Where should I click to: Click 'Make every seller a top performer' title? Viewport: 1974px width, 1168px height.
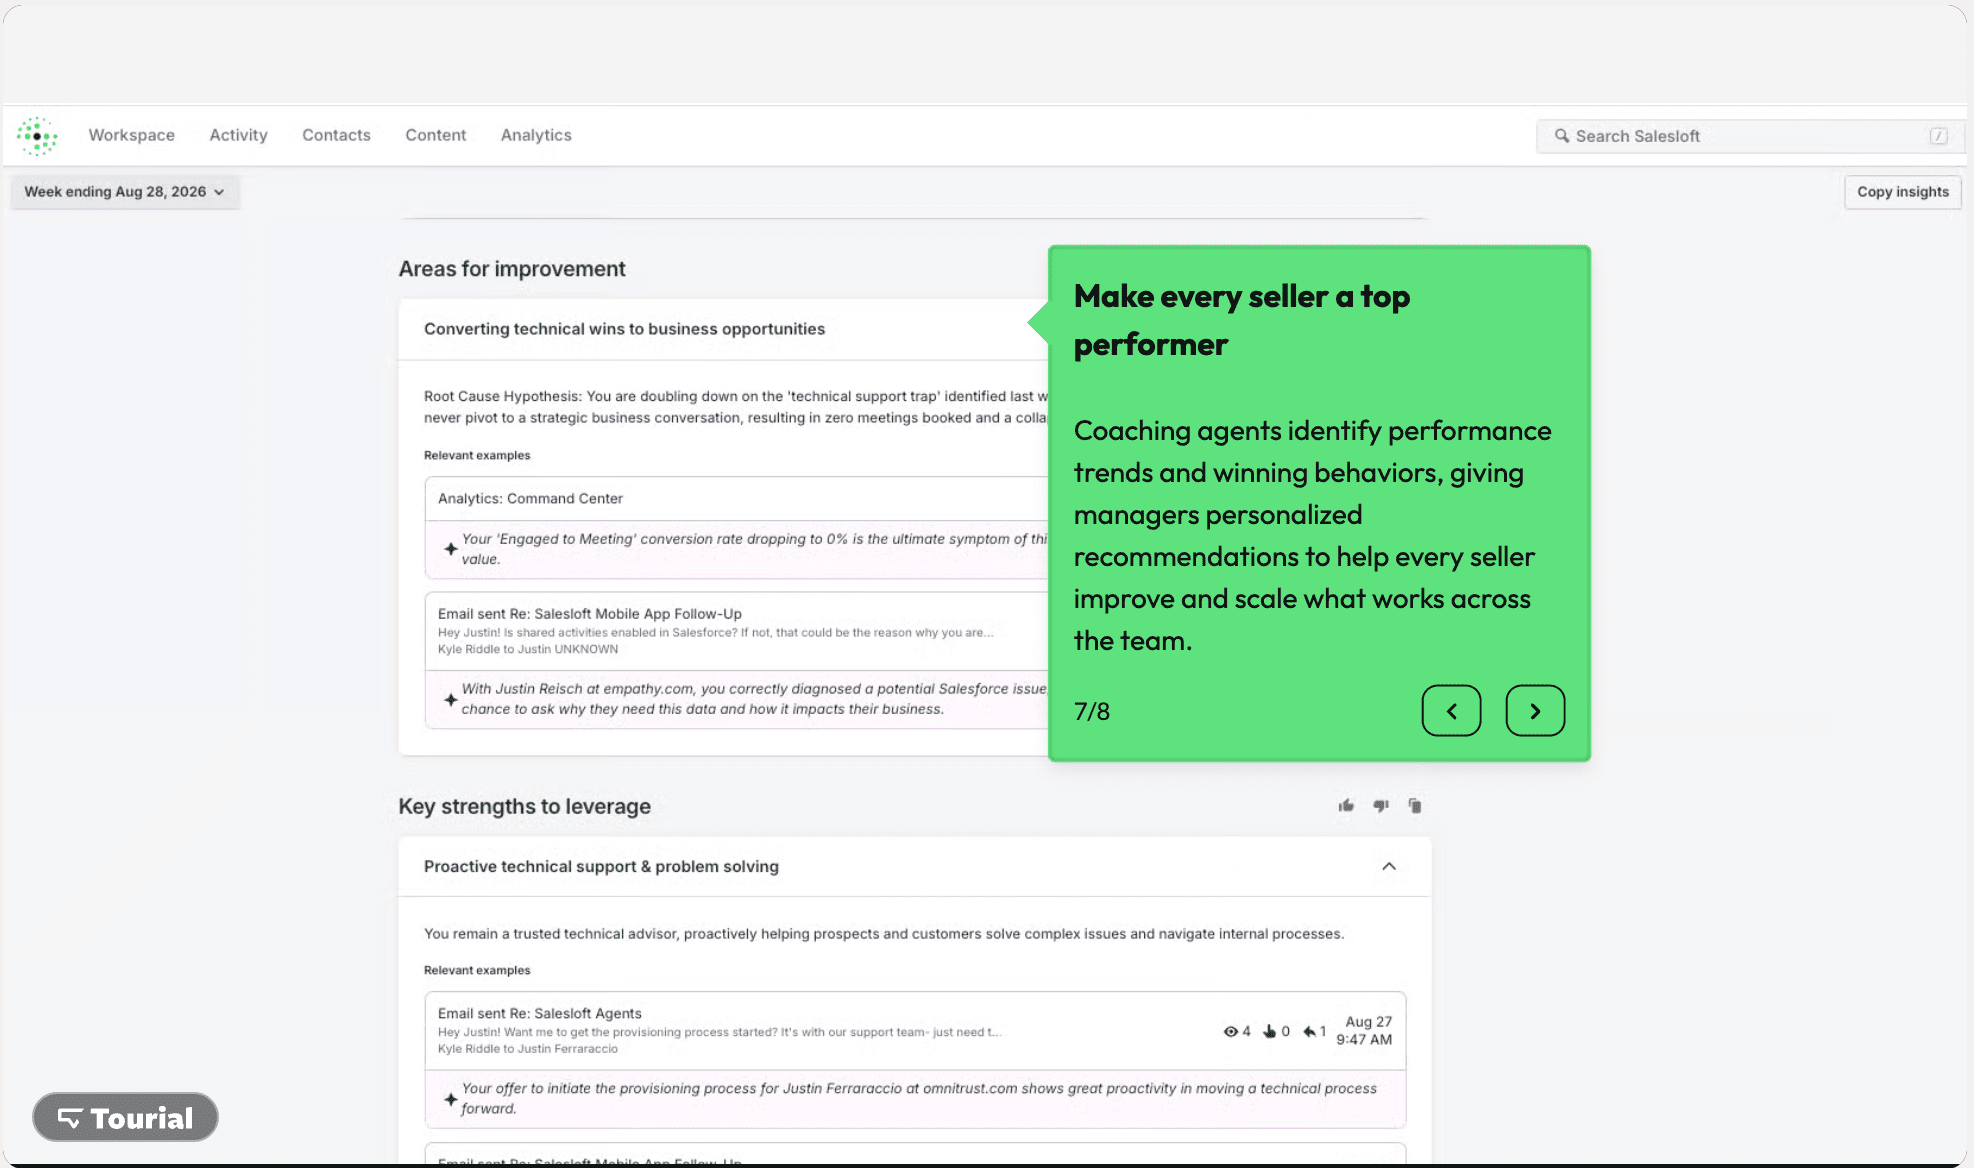coord(1242,320)
